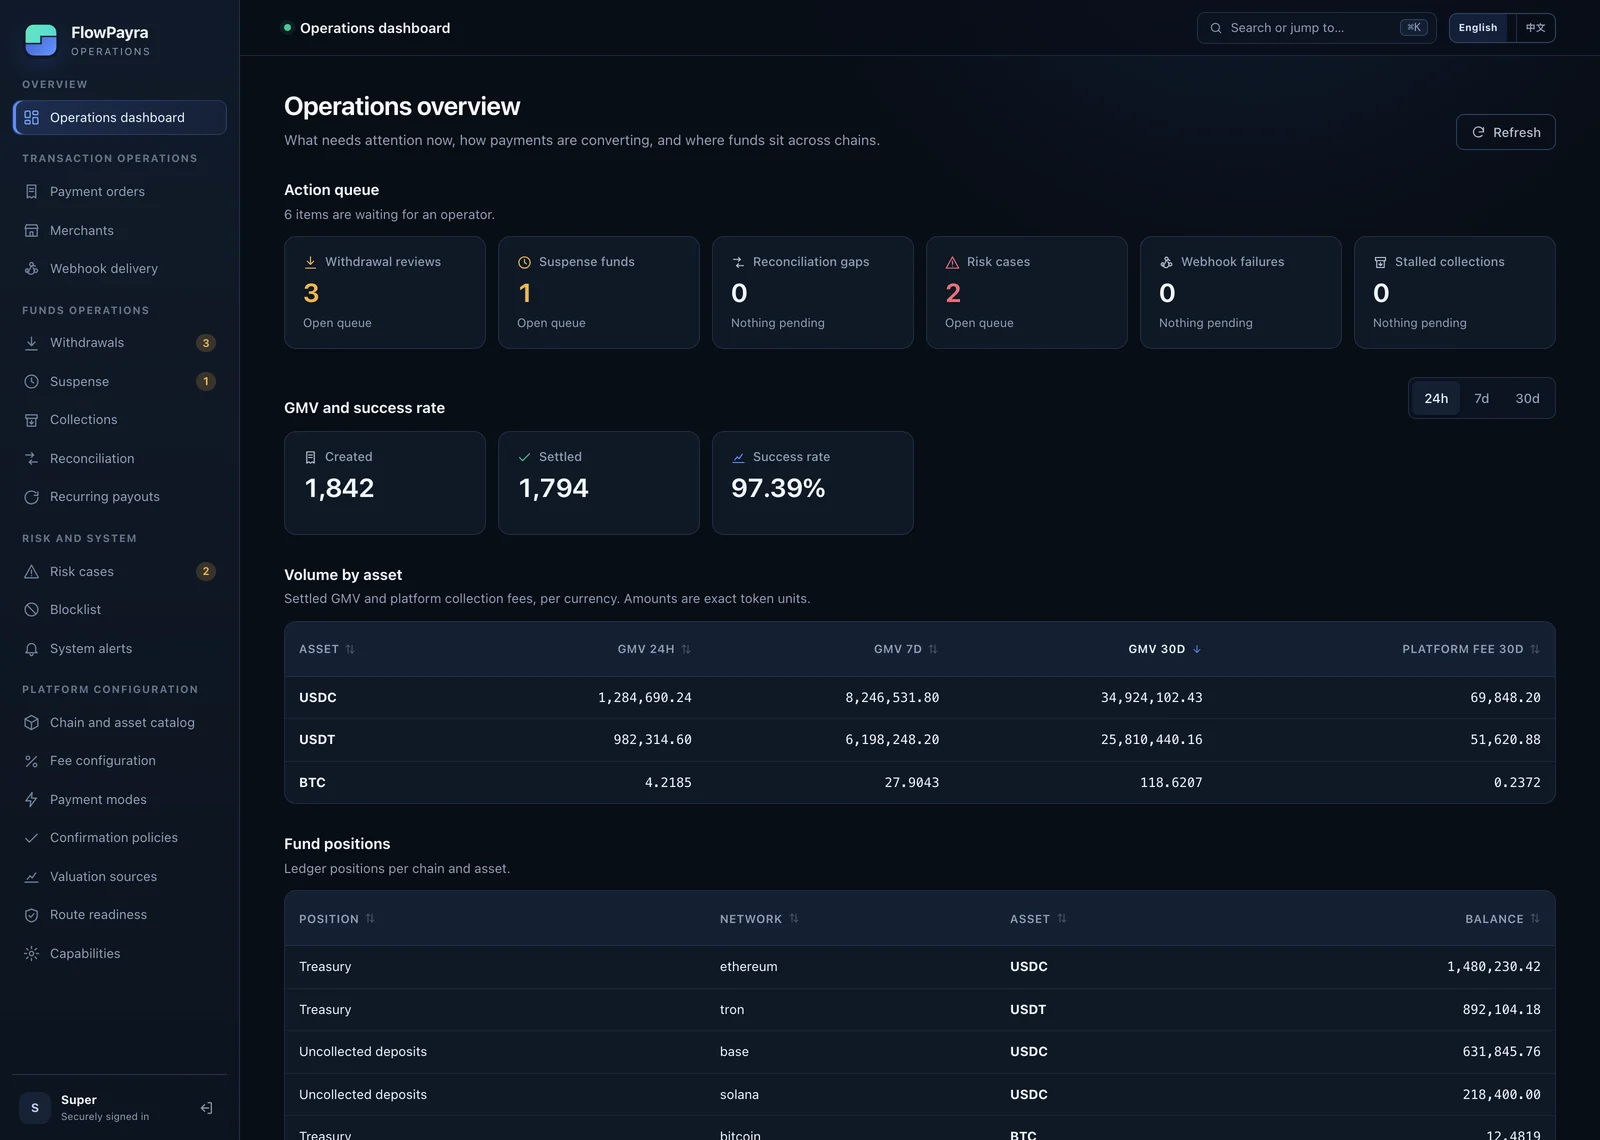Click the Reconciliation arrows icon in sidebar

(31, 459)
